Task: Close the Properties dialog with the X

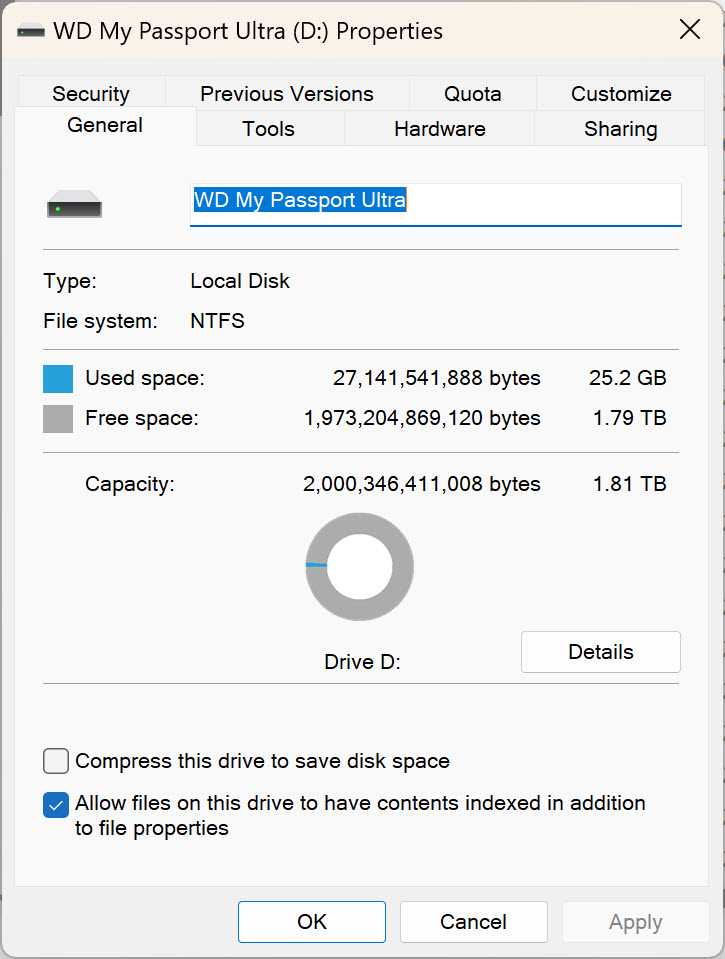Action: [x=690, y=29]
